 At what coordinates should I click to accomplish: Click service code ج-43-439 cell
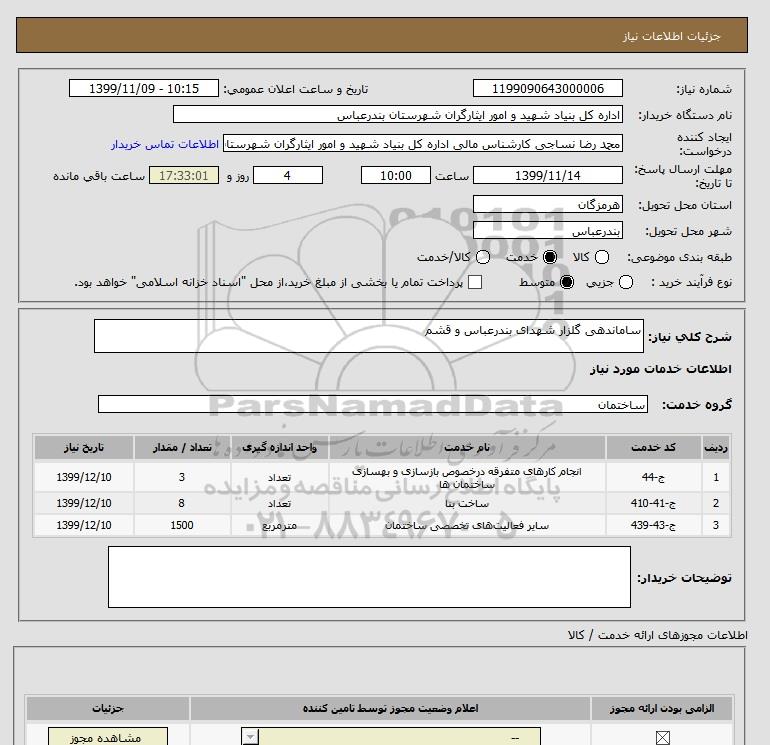pos(654,525)
